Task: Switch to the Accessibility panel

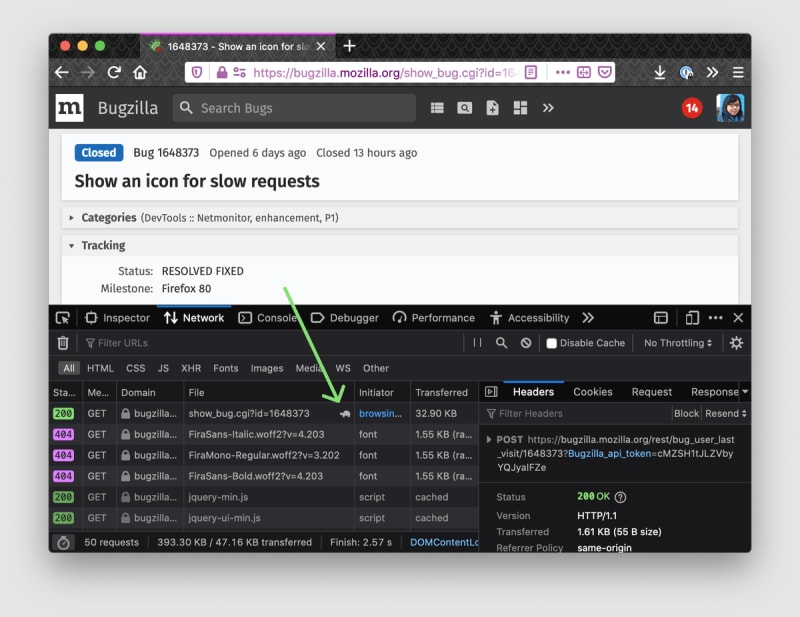Action: click(530, 318)
